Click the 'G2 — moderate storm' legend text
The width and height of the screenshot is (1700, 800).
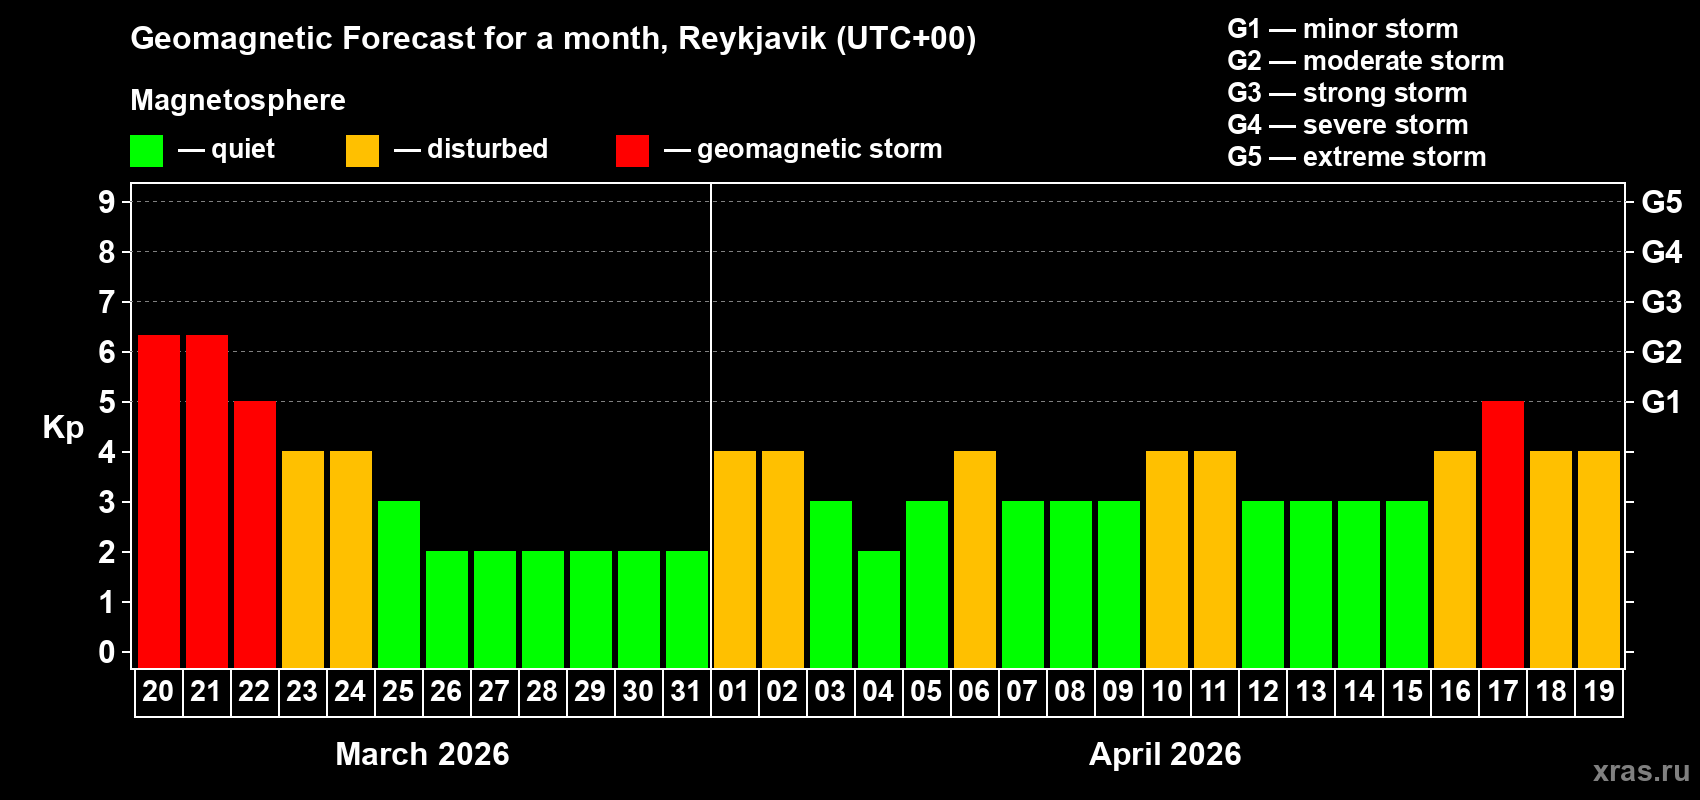pos(1366,61)
